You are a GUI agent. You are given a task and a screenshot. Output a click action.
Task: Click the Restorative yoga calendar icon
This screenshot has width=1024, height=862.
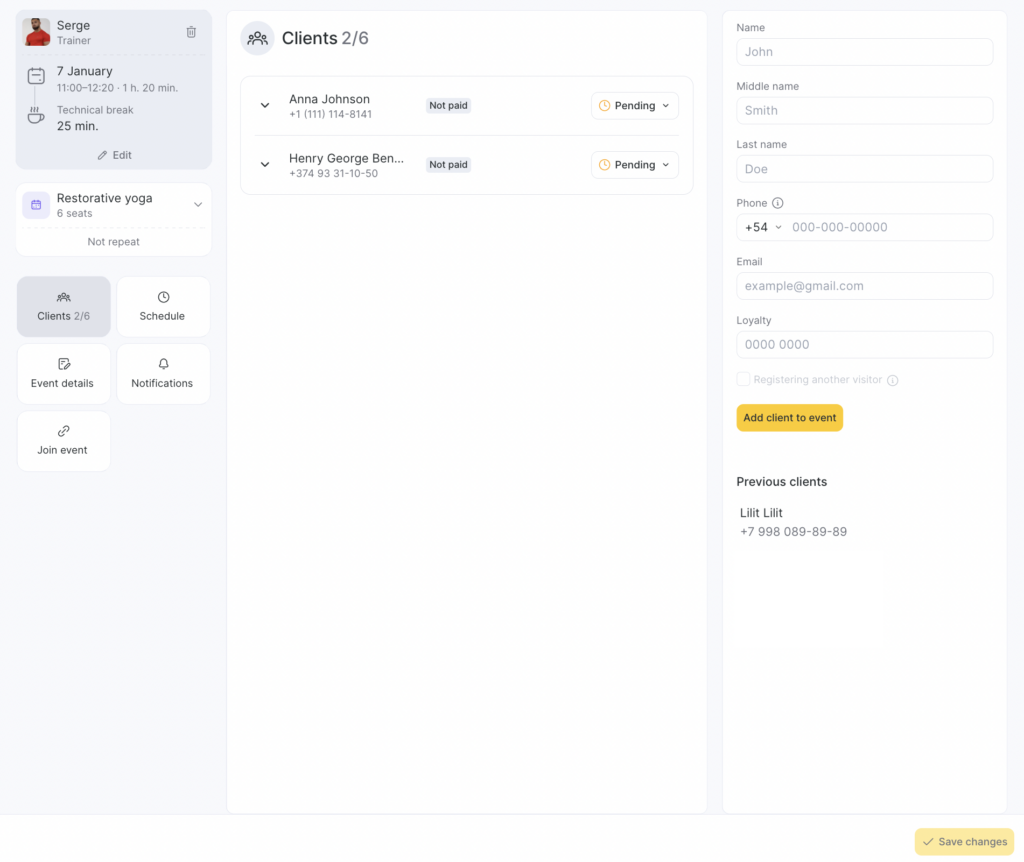36,205
